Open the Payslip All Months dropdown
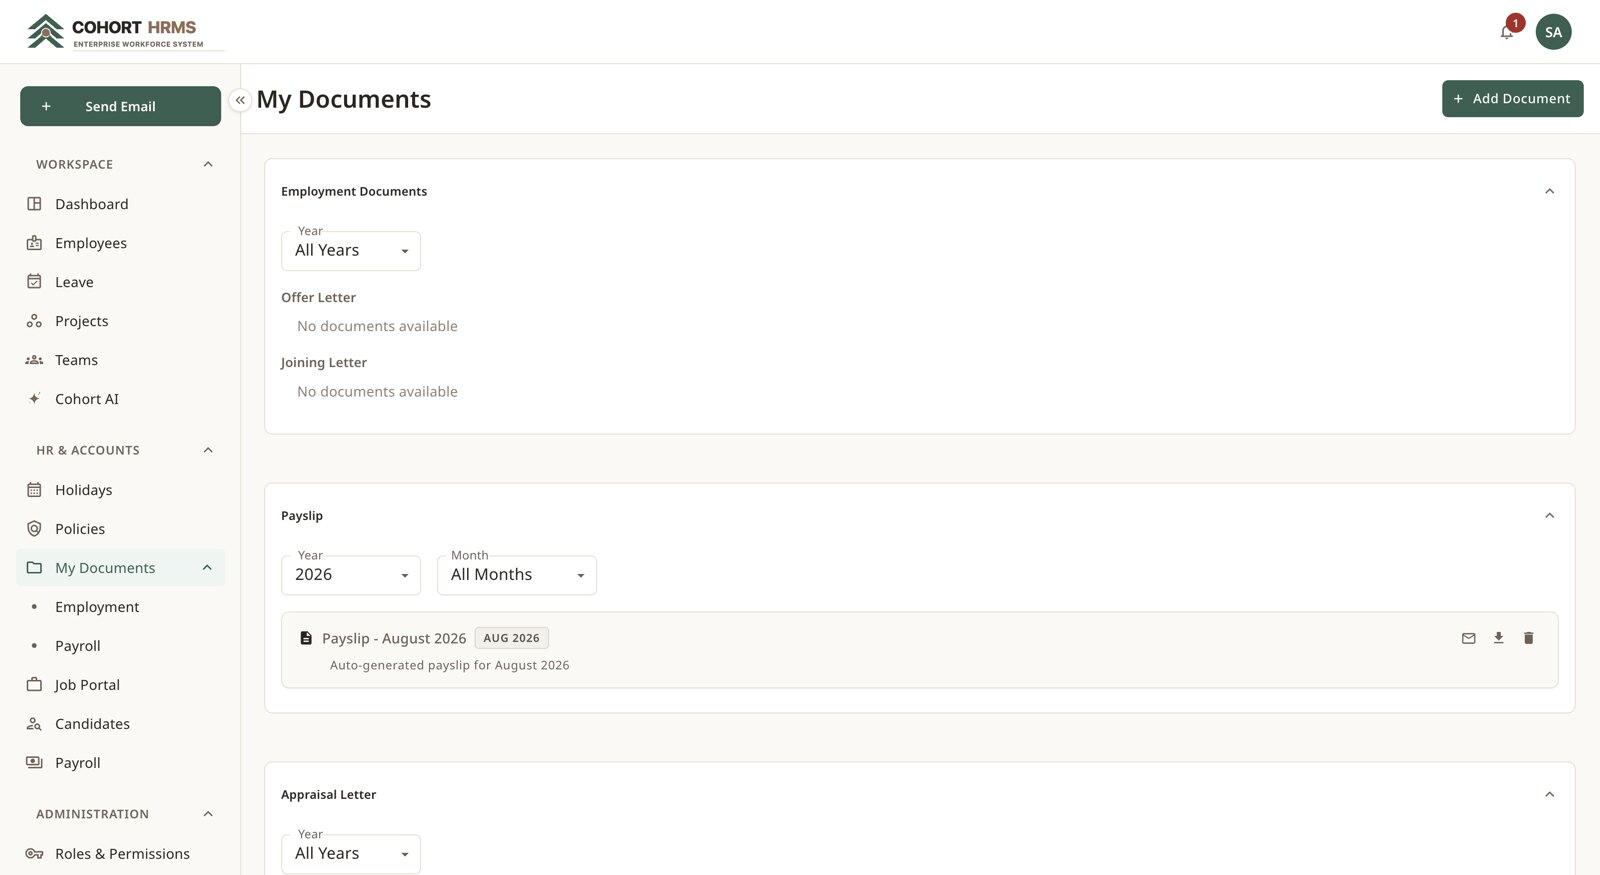 coord(517,575)
